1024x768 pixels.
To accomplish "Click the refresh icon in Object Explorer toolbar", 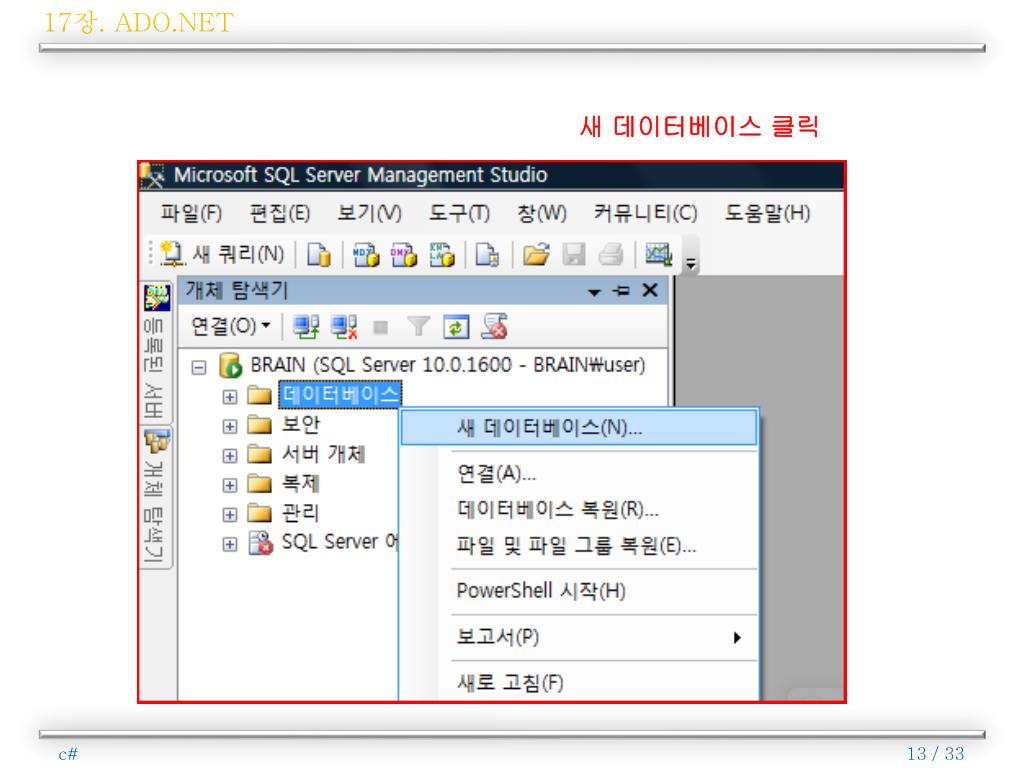I will [x=456, y=327].
